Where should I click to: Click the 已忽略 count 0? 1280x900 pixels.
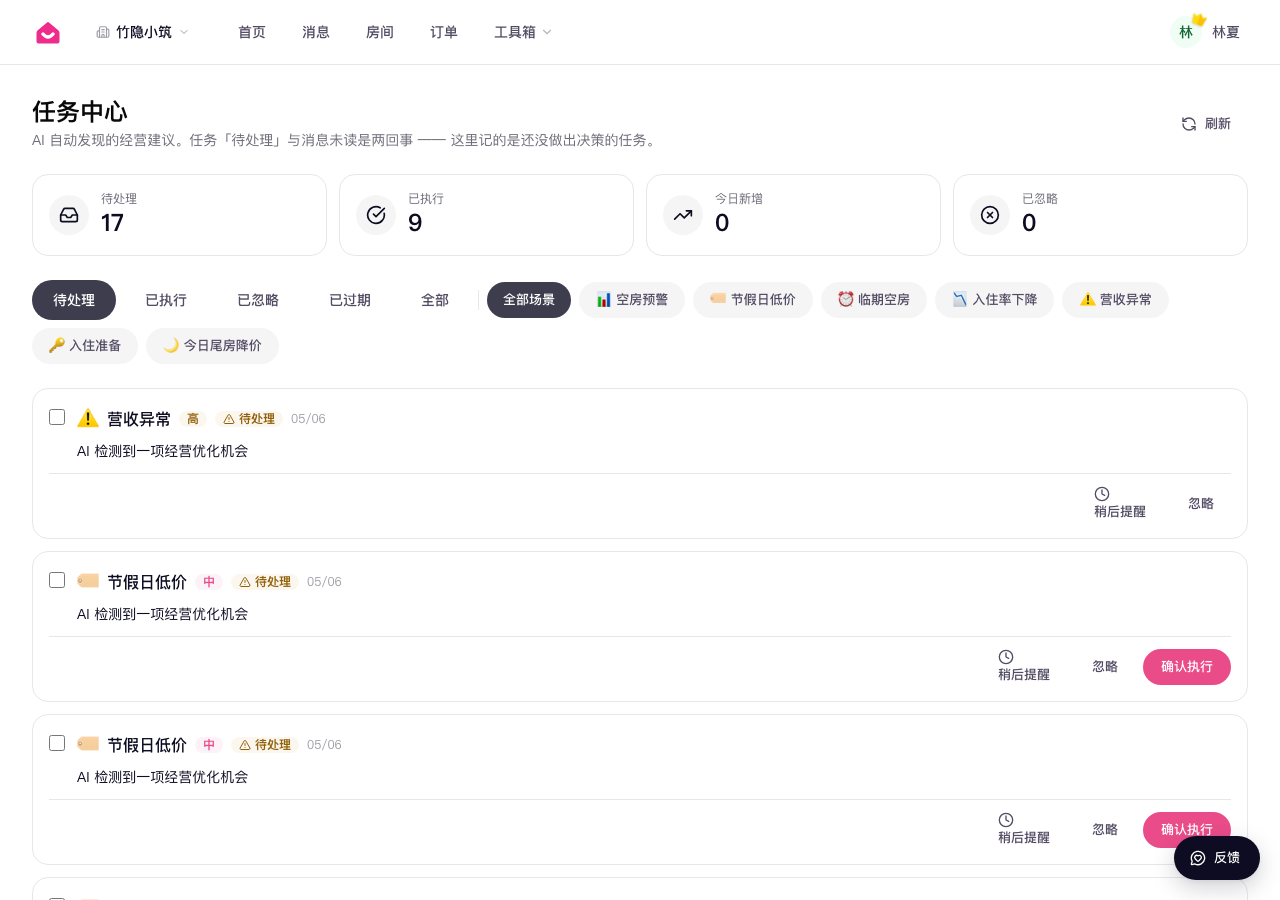[1029, 223]
